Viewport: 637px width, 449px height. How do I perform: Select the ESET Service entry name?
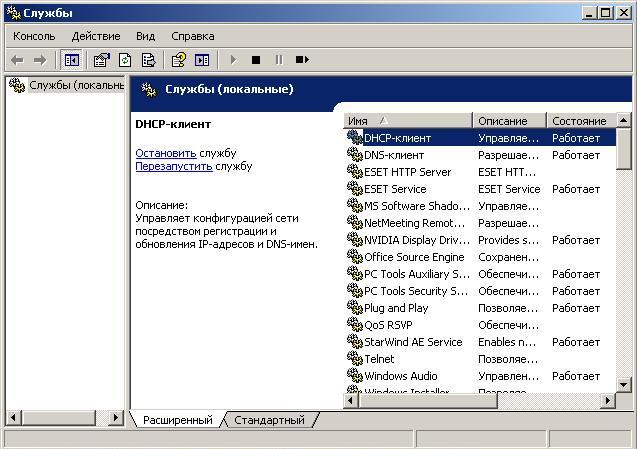(x=395, y=189)
